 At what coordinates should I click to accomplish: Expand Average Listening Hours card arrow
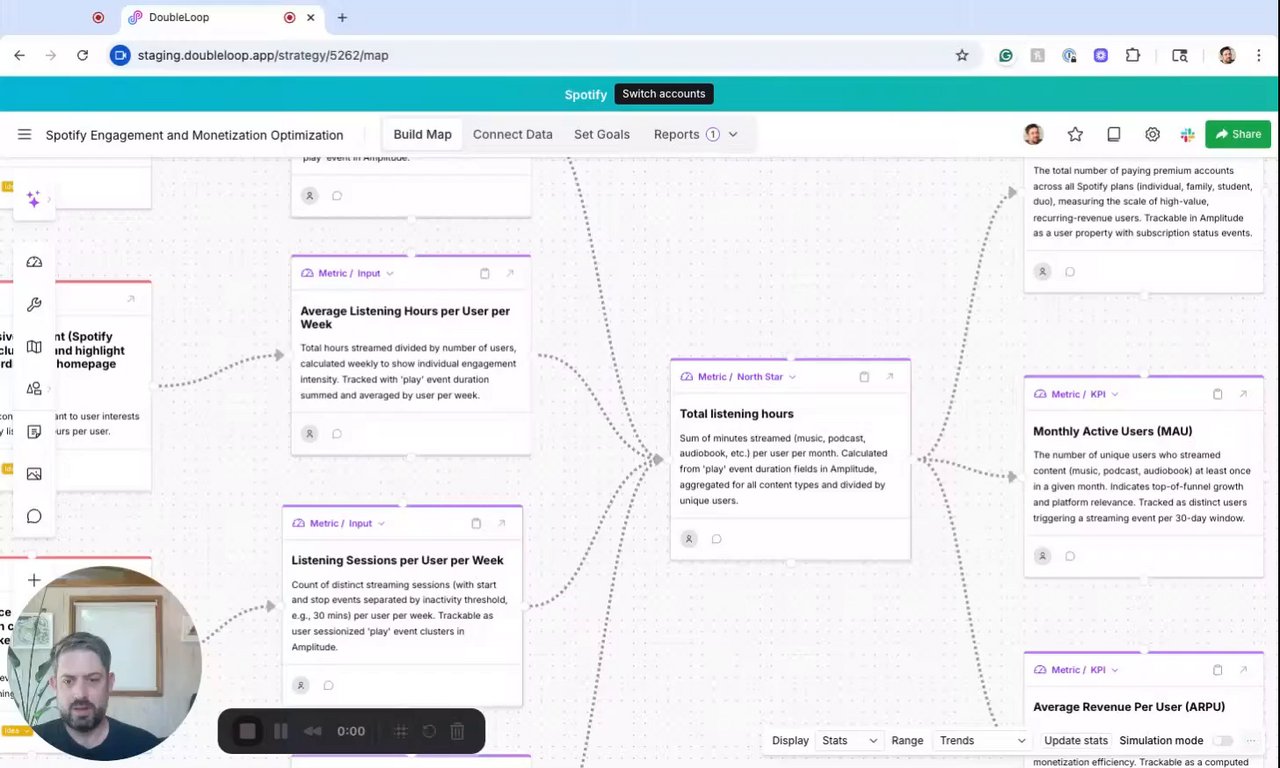tap(510, 273)
